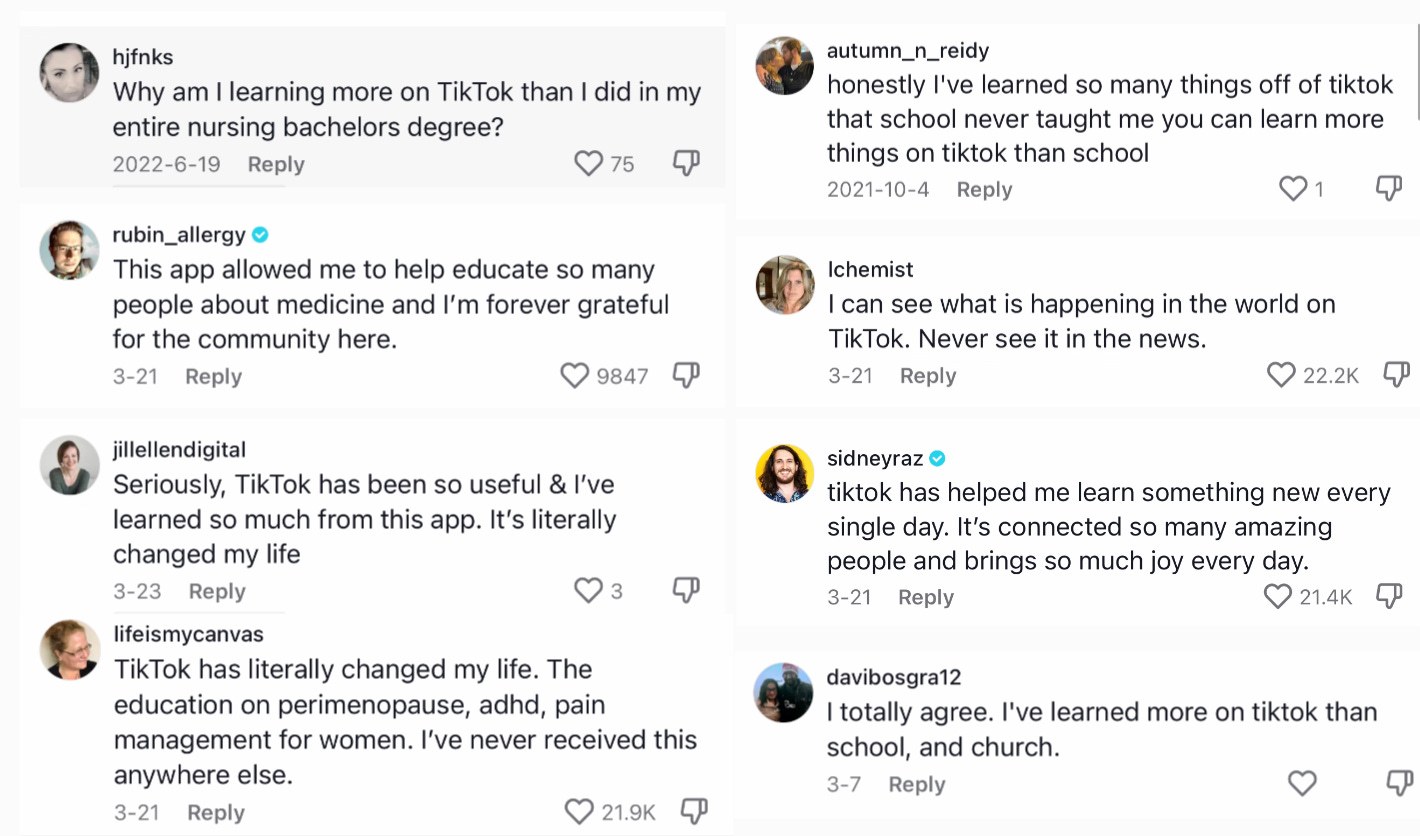Like hjfnks's nursing degree comment

(589, 163)
